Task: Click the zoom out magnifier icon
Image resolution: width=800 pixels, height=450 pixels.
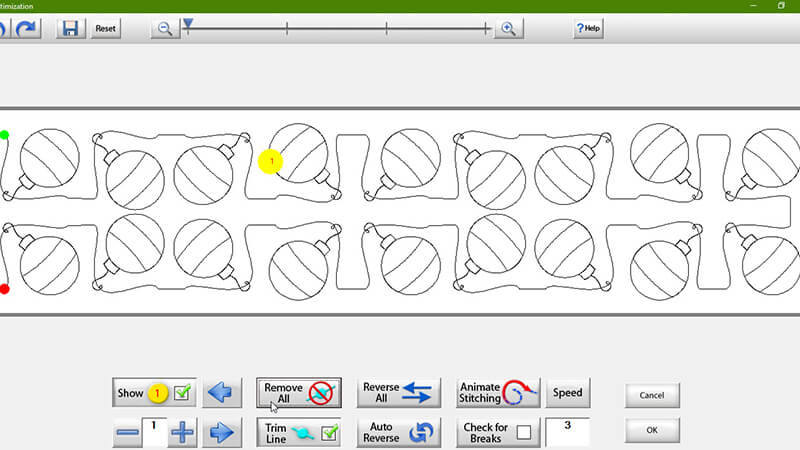Action: coord(164,28)
